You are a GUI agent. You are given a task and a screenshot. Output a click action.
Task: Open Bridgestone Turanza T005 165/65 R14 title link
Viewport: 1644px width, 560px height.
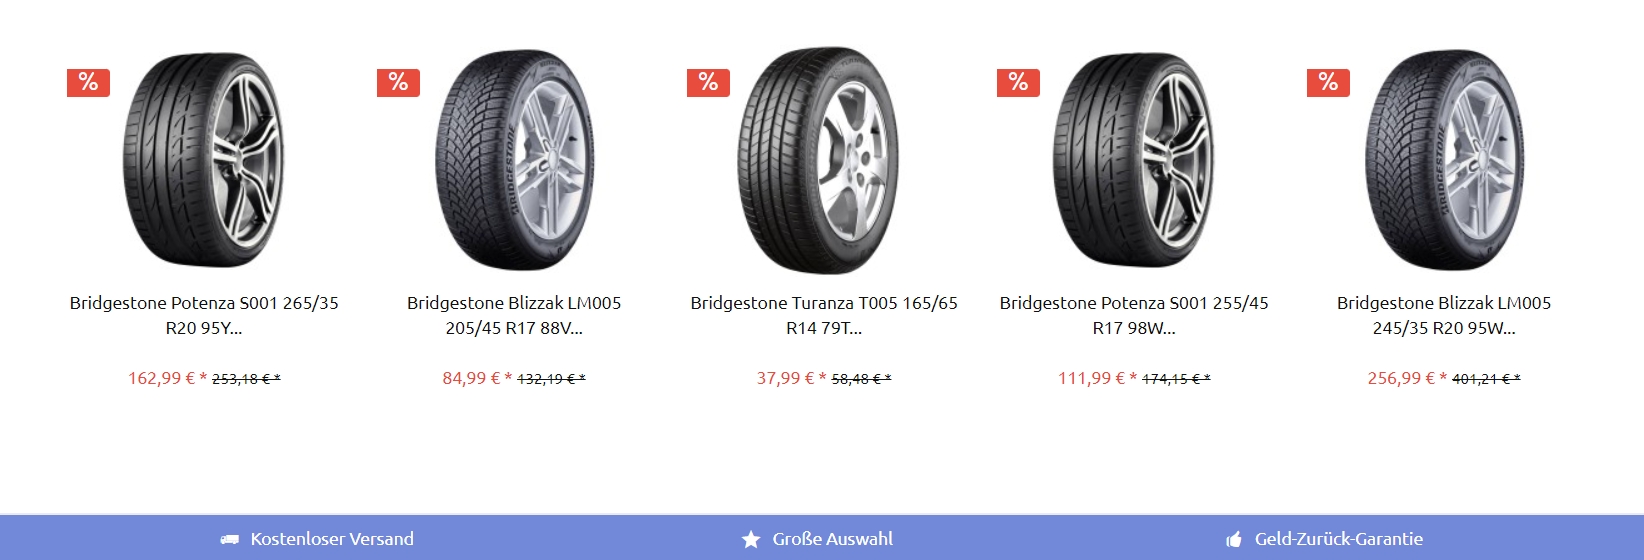pos(824,315)
